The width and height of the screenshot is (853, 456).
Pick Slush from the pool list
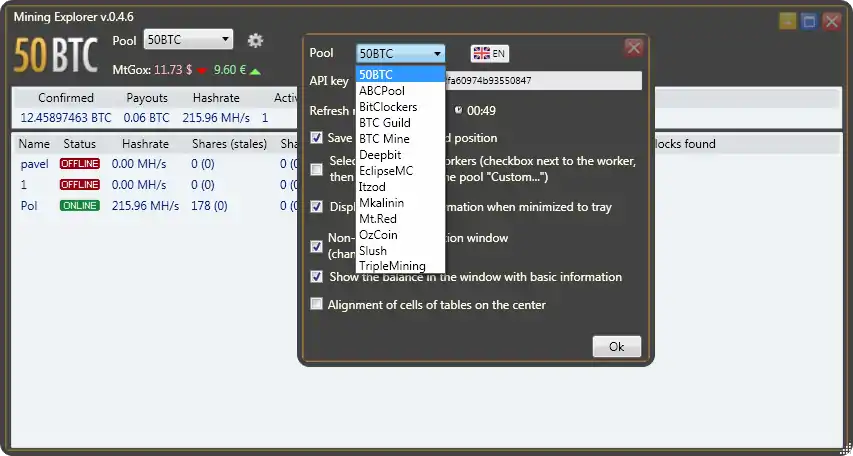coord(373,250)
